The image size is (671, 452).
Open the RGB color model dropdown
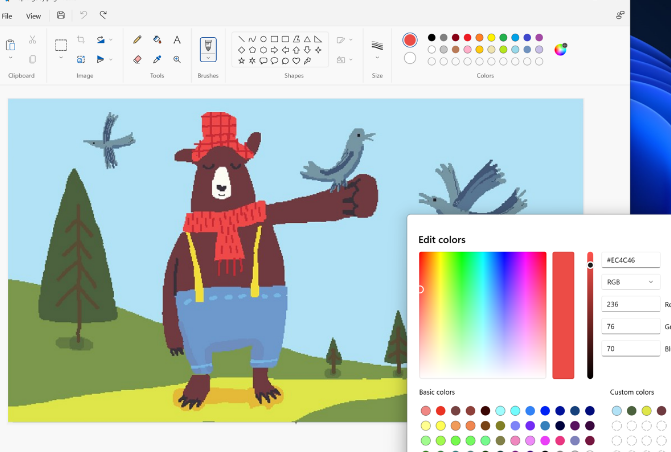tap(630, 282)
